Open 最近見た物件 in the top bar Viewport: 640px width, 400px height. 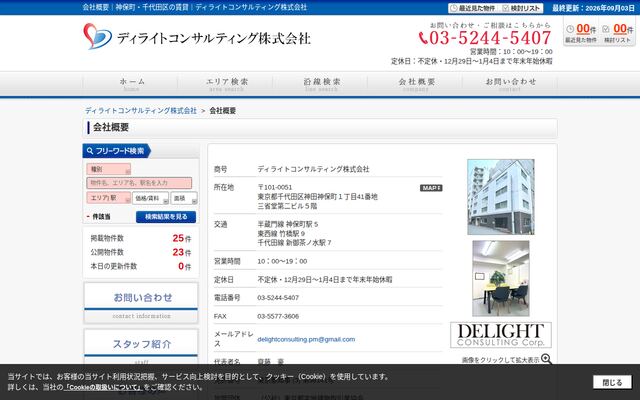(473, 8)
